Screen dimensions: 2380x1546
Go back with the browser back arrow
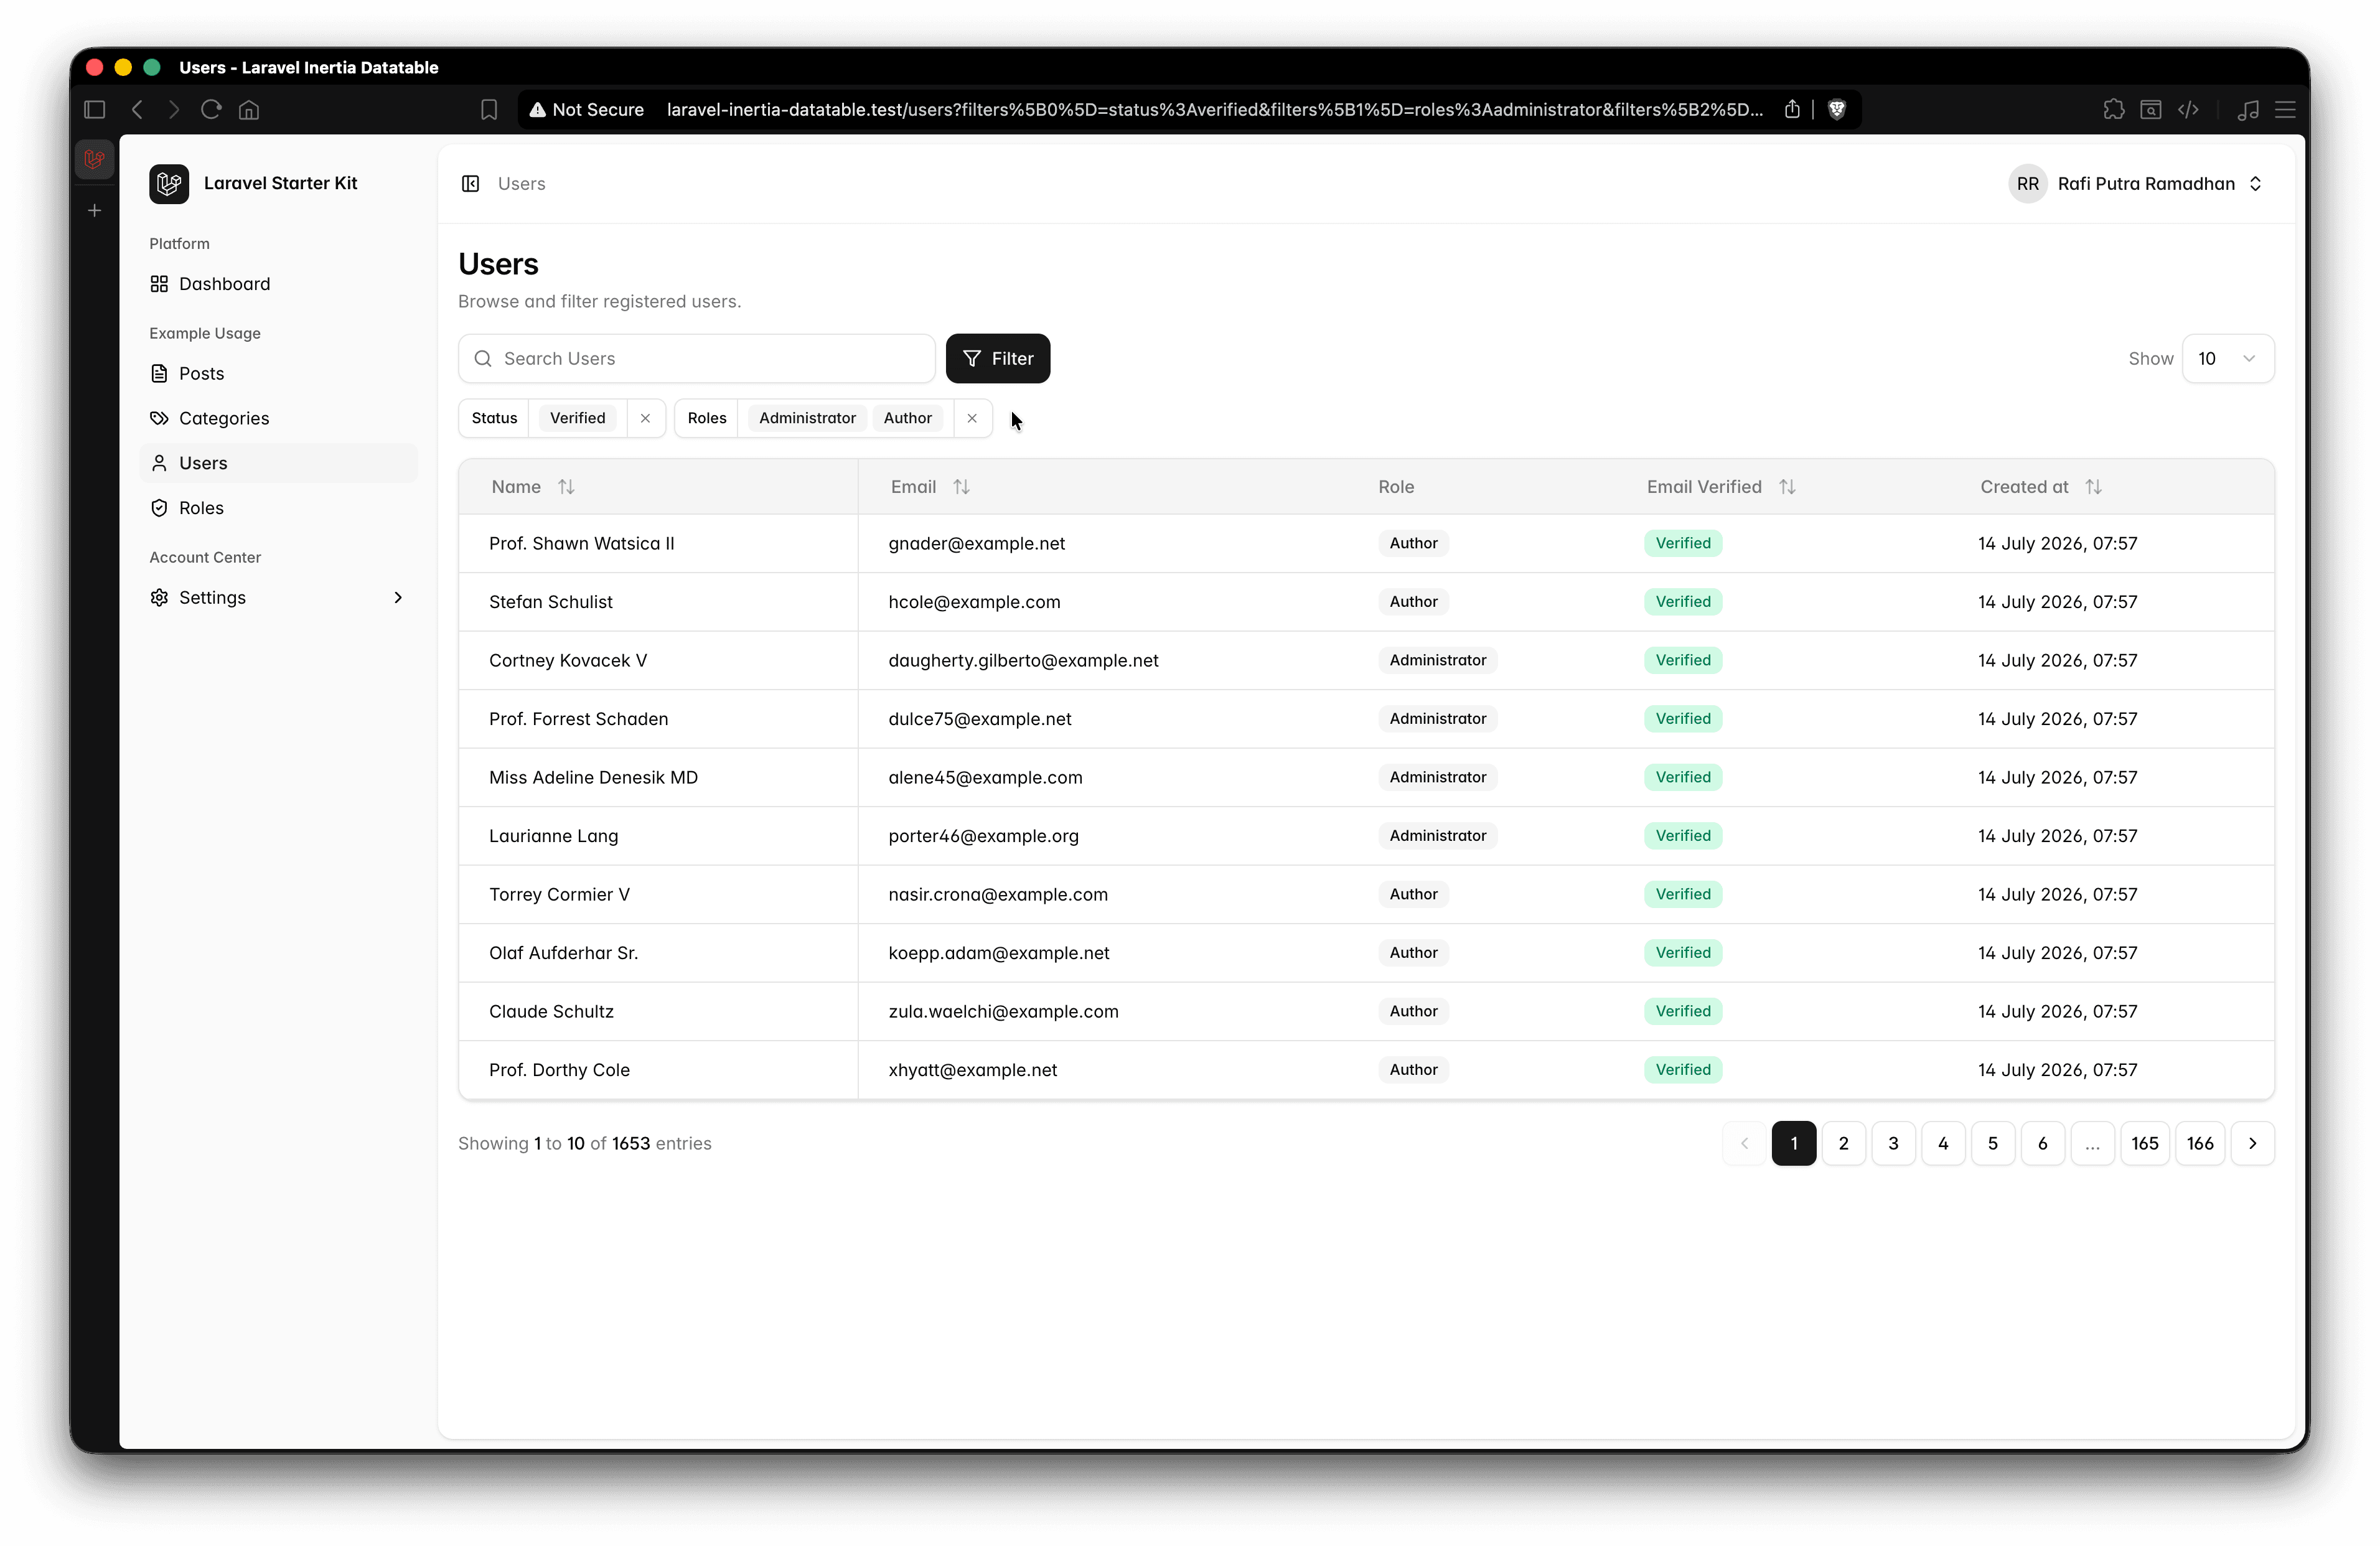coord(137,109)
